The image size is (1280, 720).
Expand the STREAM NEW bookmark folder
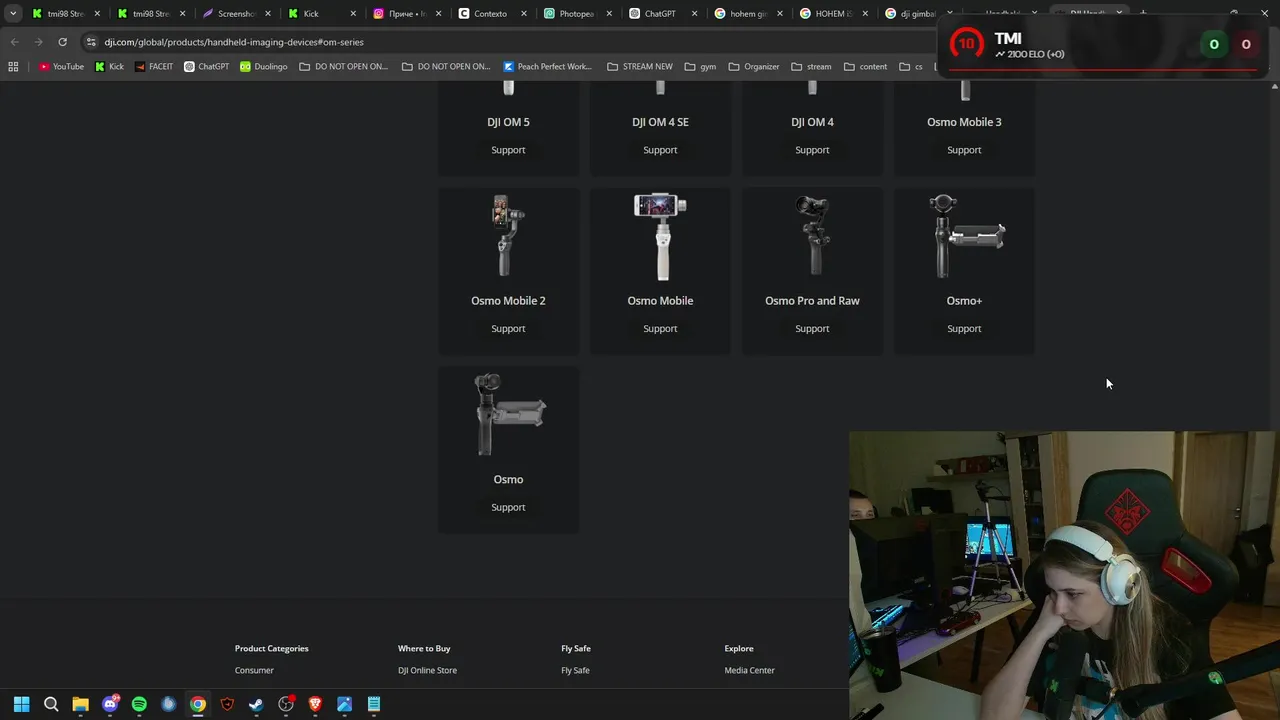click(x=640, y=67)
